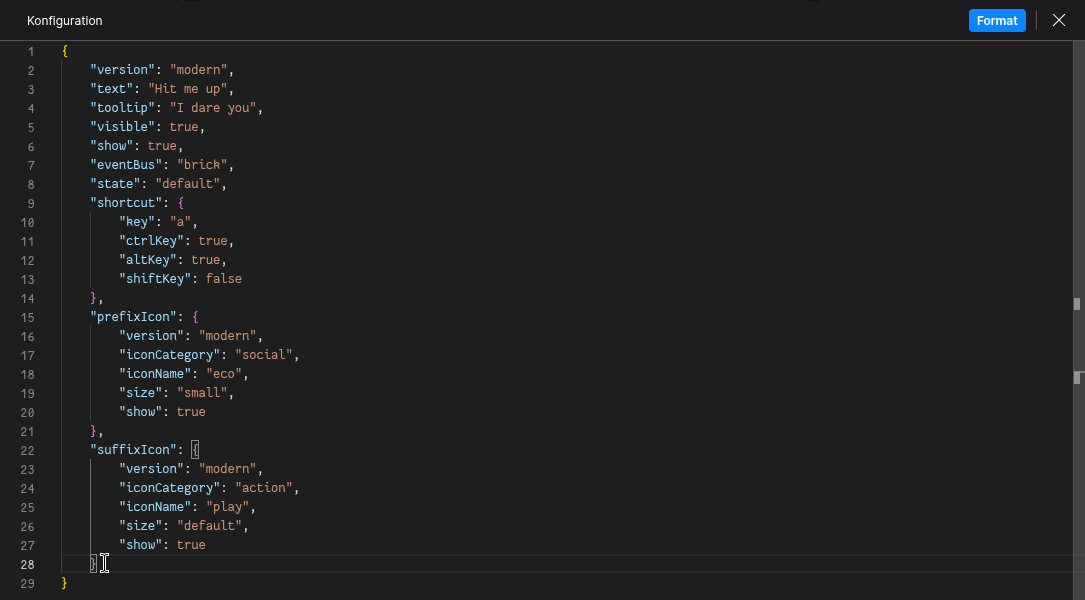Click the closing brace on line 29
Image resolution: width=1085 pixels, height=600 pixels.
[x=65, y=583]
